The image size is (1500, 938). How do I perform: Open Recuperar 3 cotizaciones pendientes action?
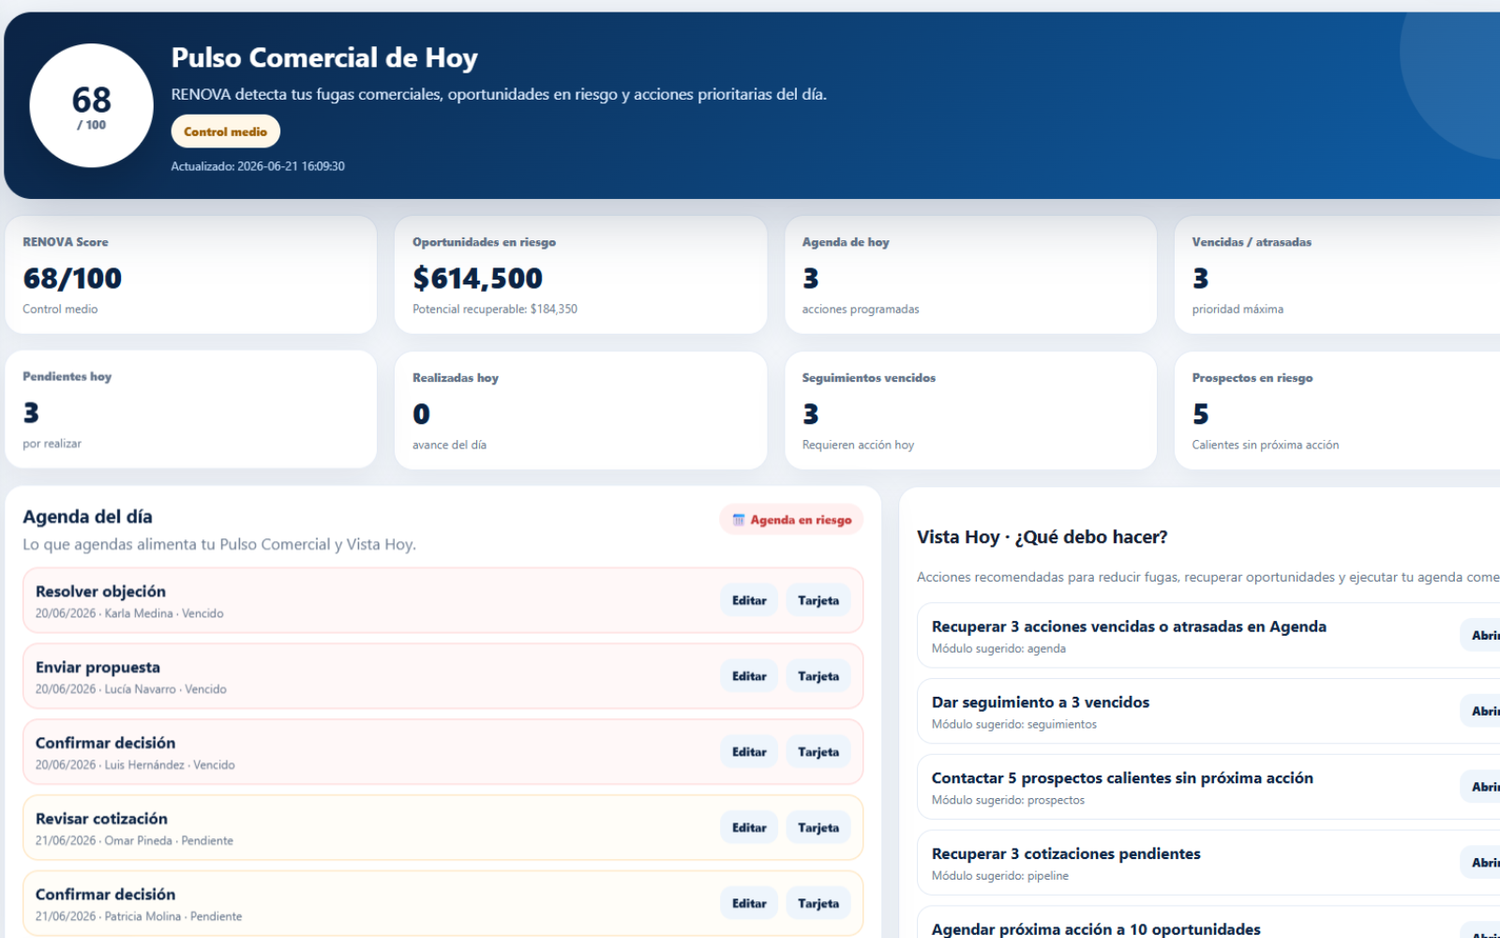(x=1481, y=863)
